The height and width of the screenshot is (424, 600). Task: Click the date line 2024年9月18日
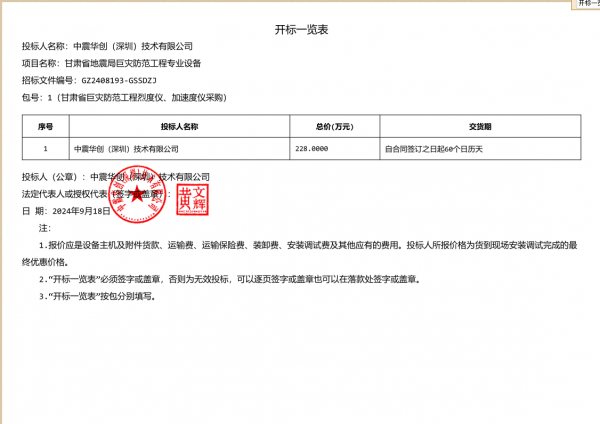pyautogui.click(x=80, y=212)
